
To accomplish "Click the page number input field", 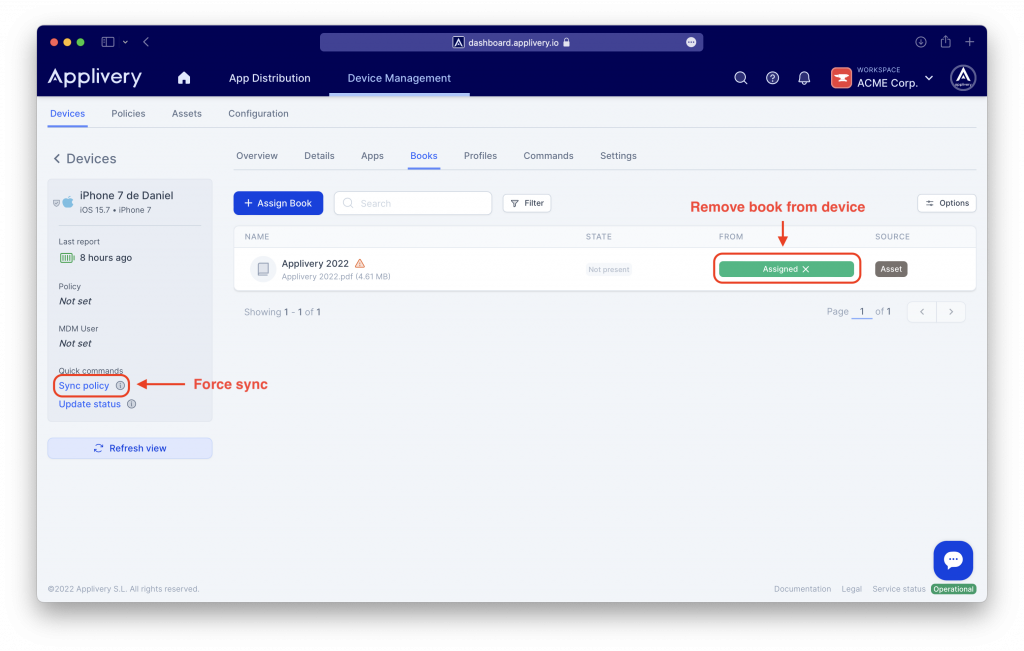I will (x=862, y=311).
